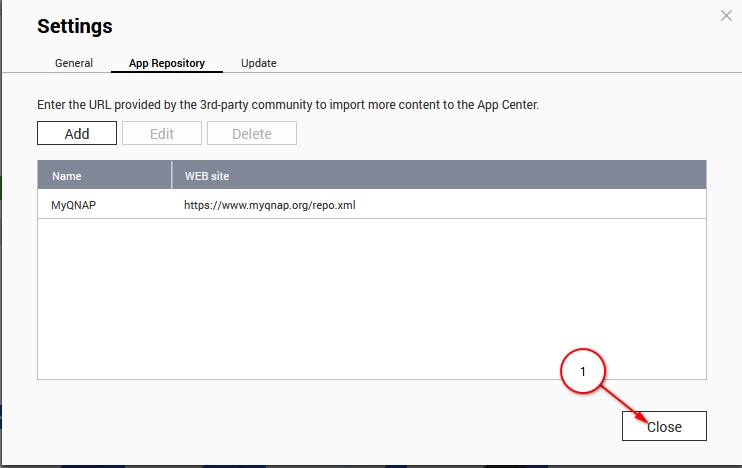Click divider between Name and WEB site headers

(171, 176)
